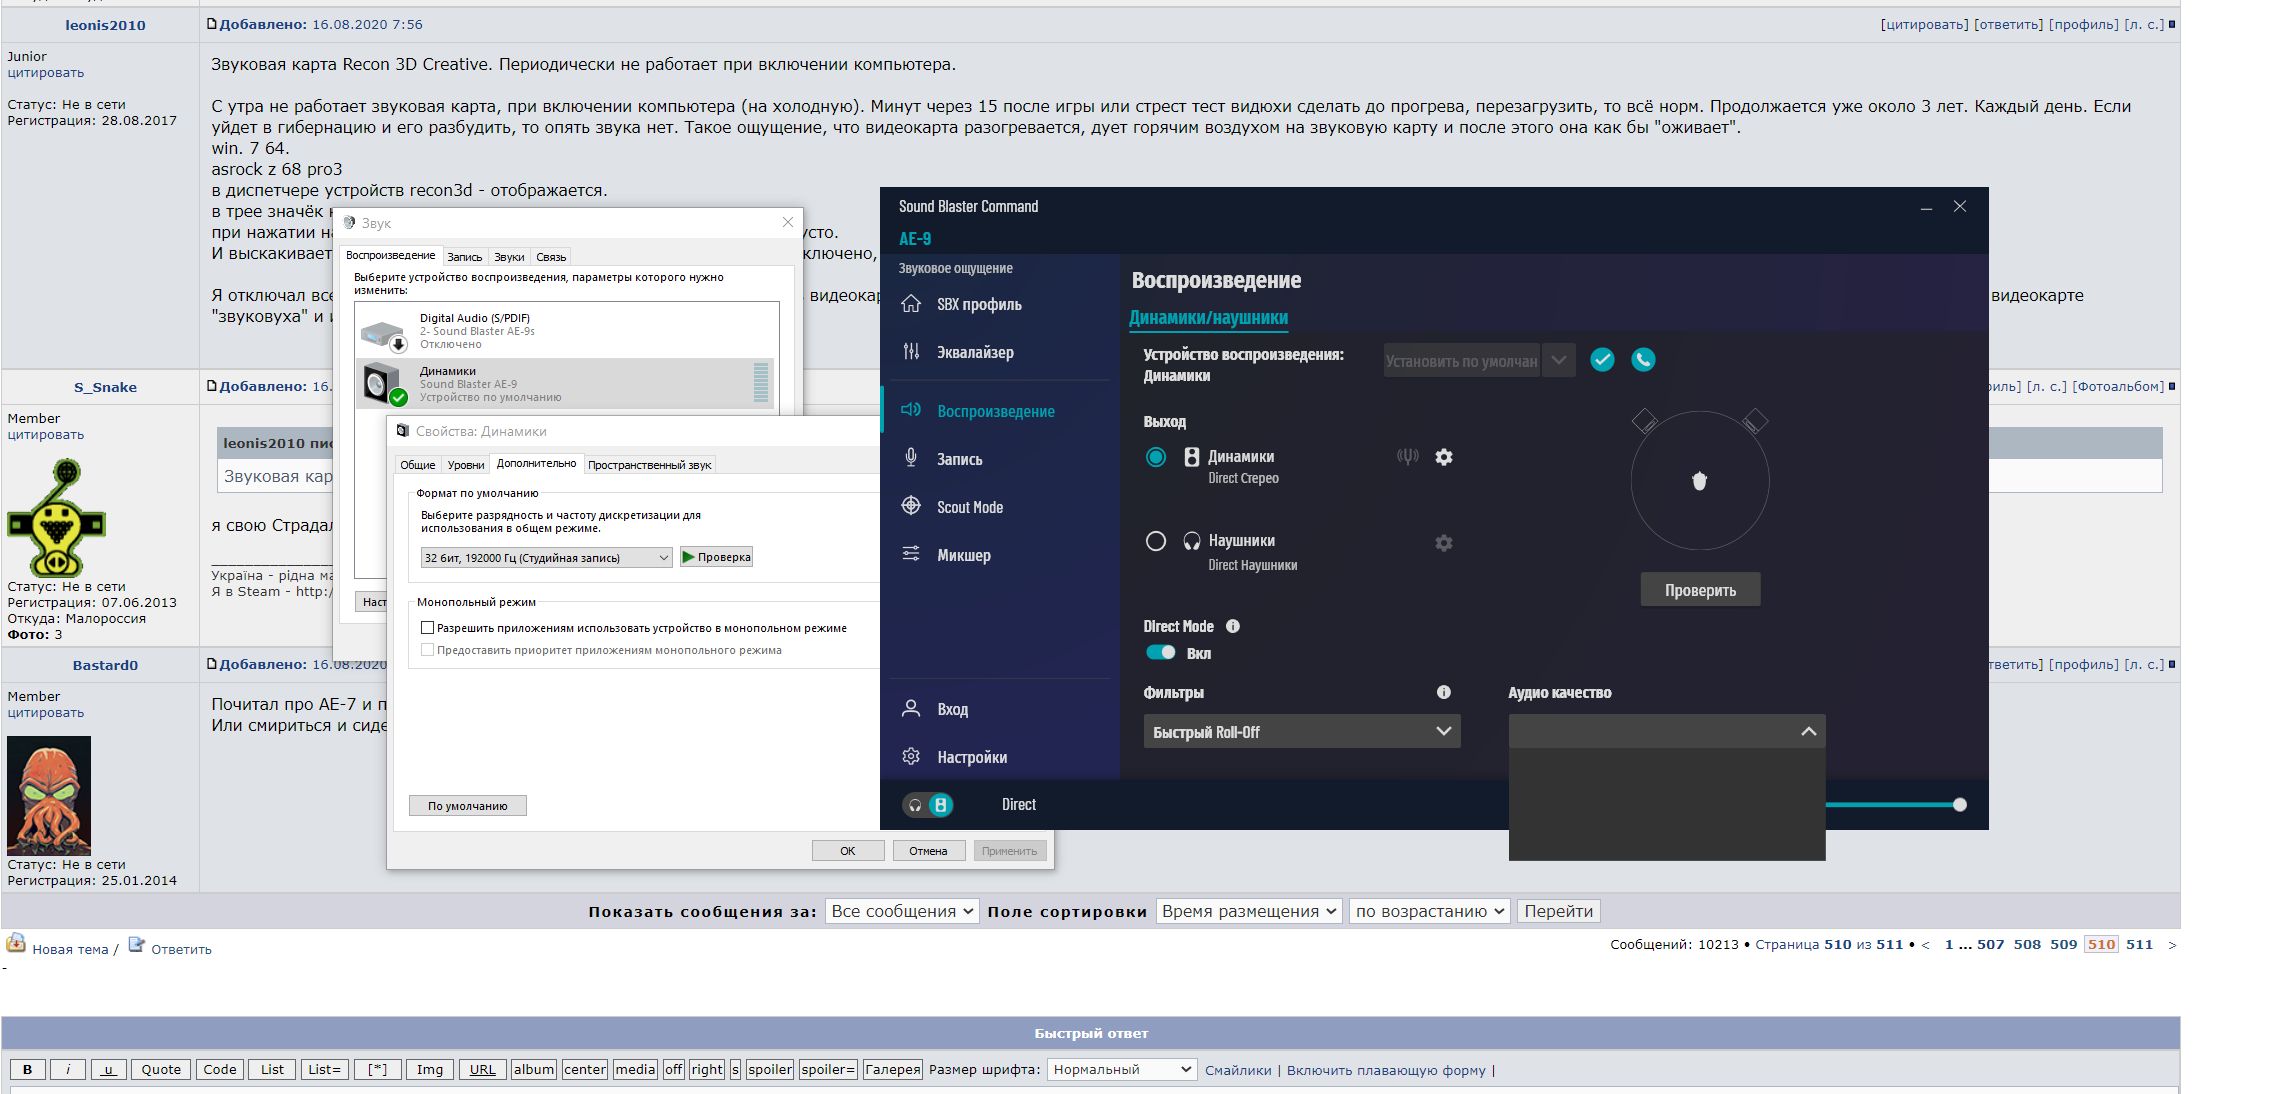Collapse the Аудио качество dropdown

point(1807,732)
